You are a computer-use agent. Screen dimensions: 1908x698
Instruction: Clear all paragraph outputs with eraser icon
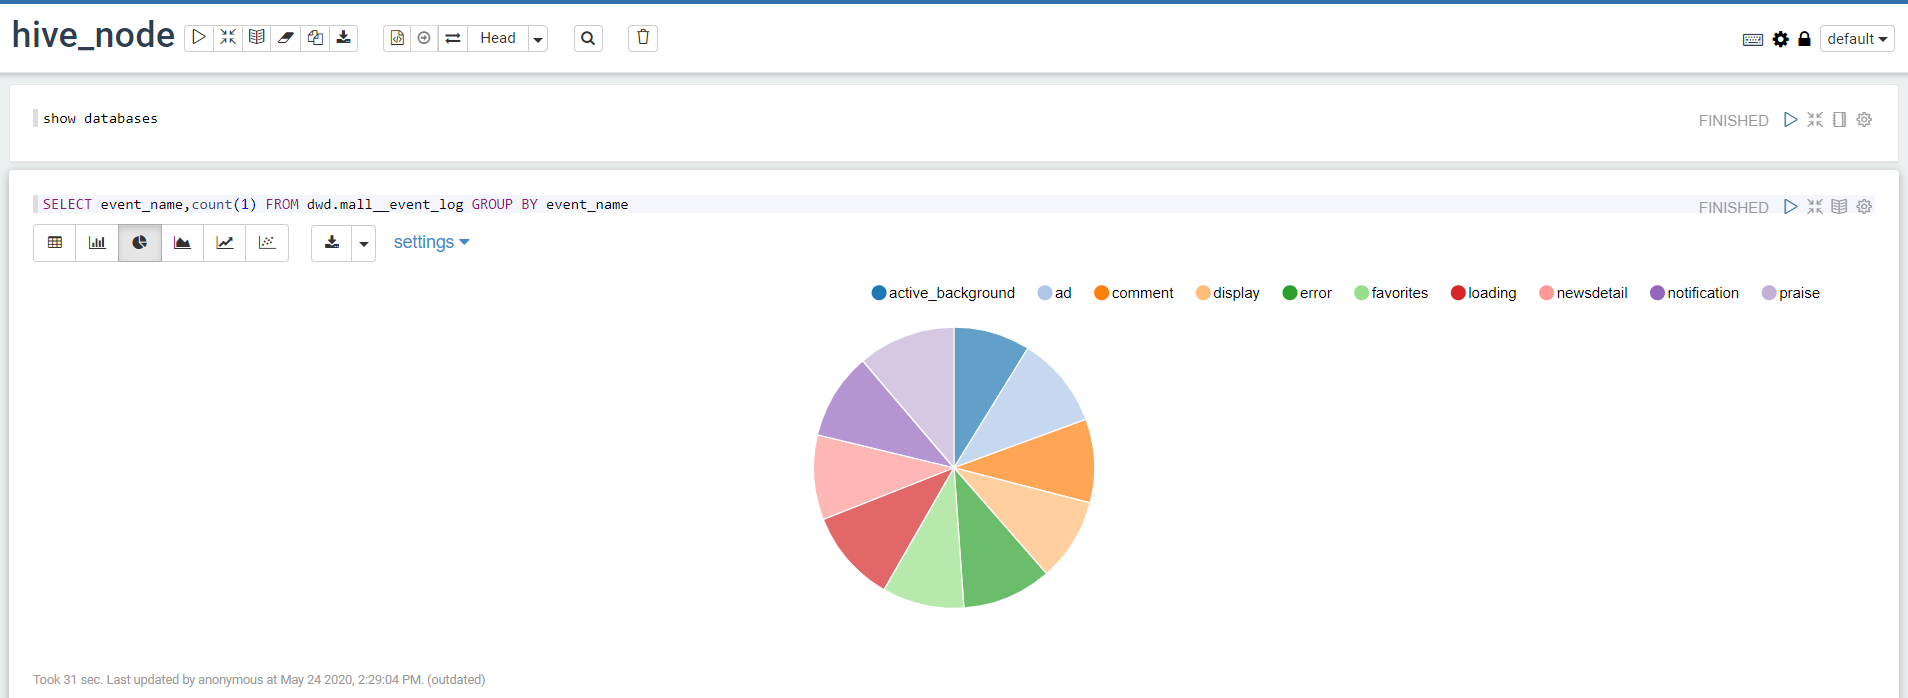[x=286, y=38]
